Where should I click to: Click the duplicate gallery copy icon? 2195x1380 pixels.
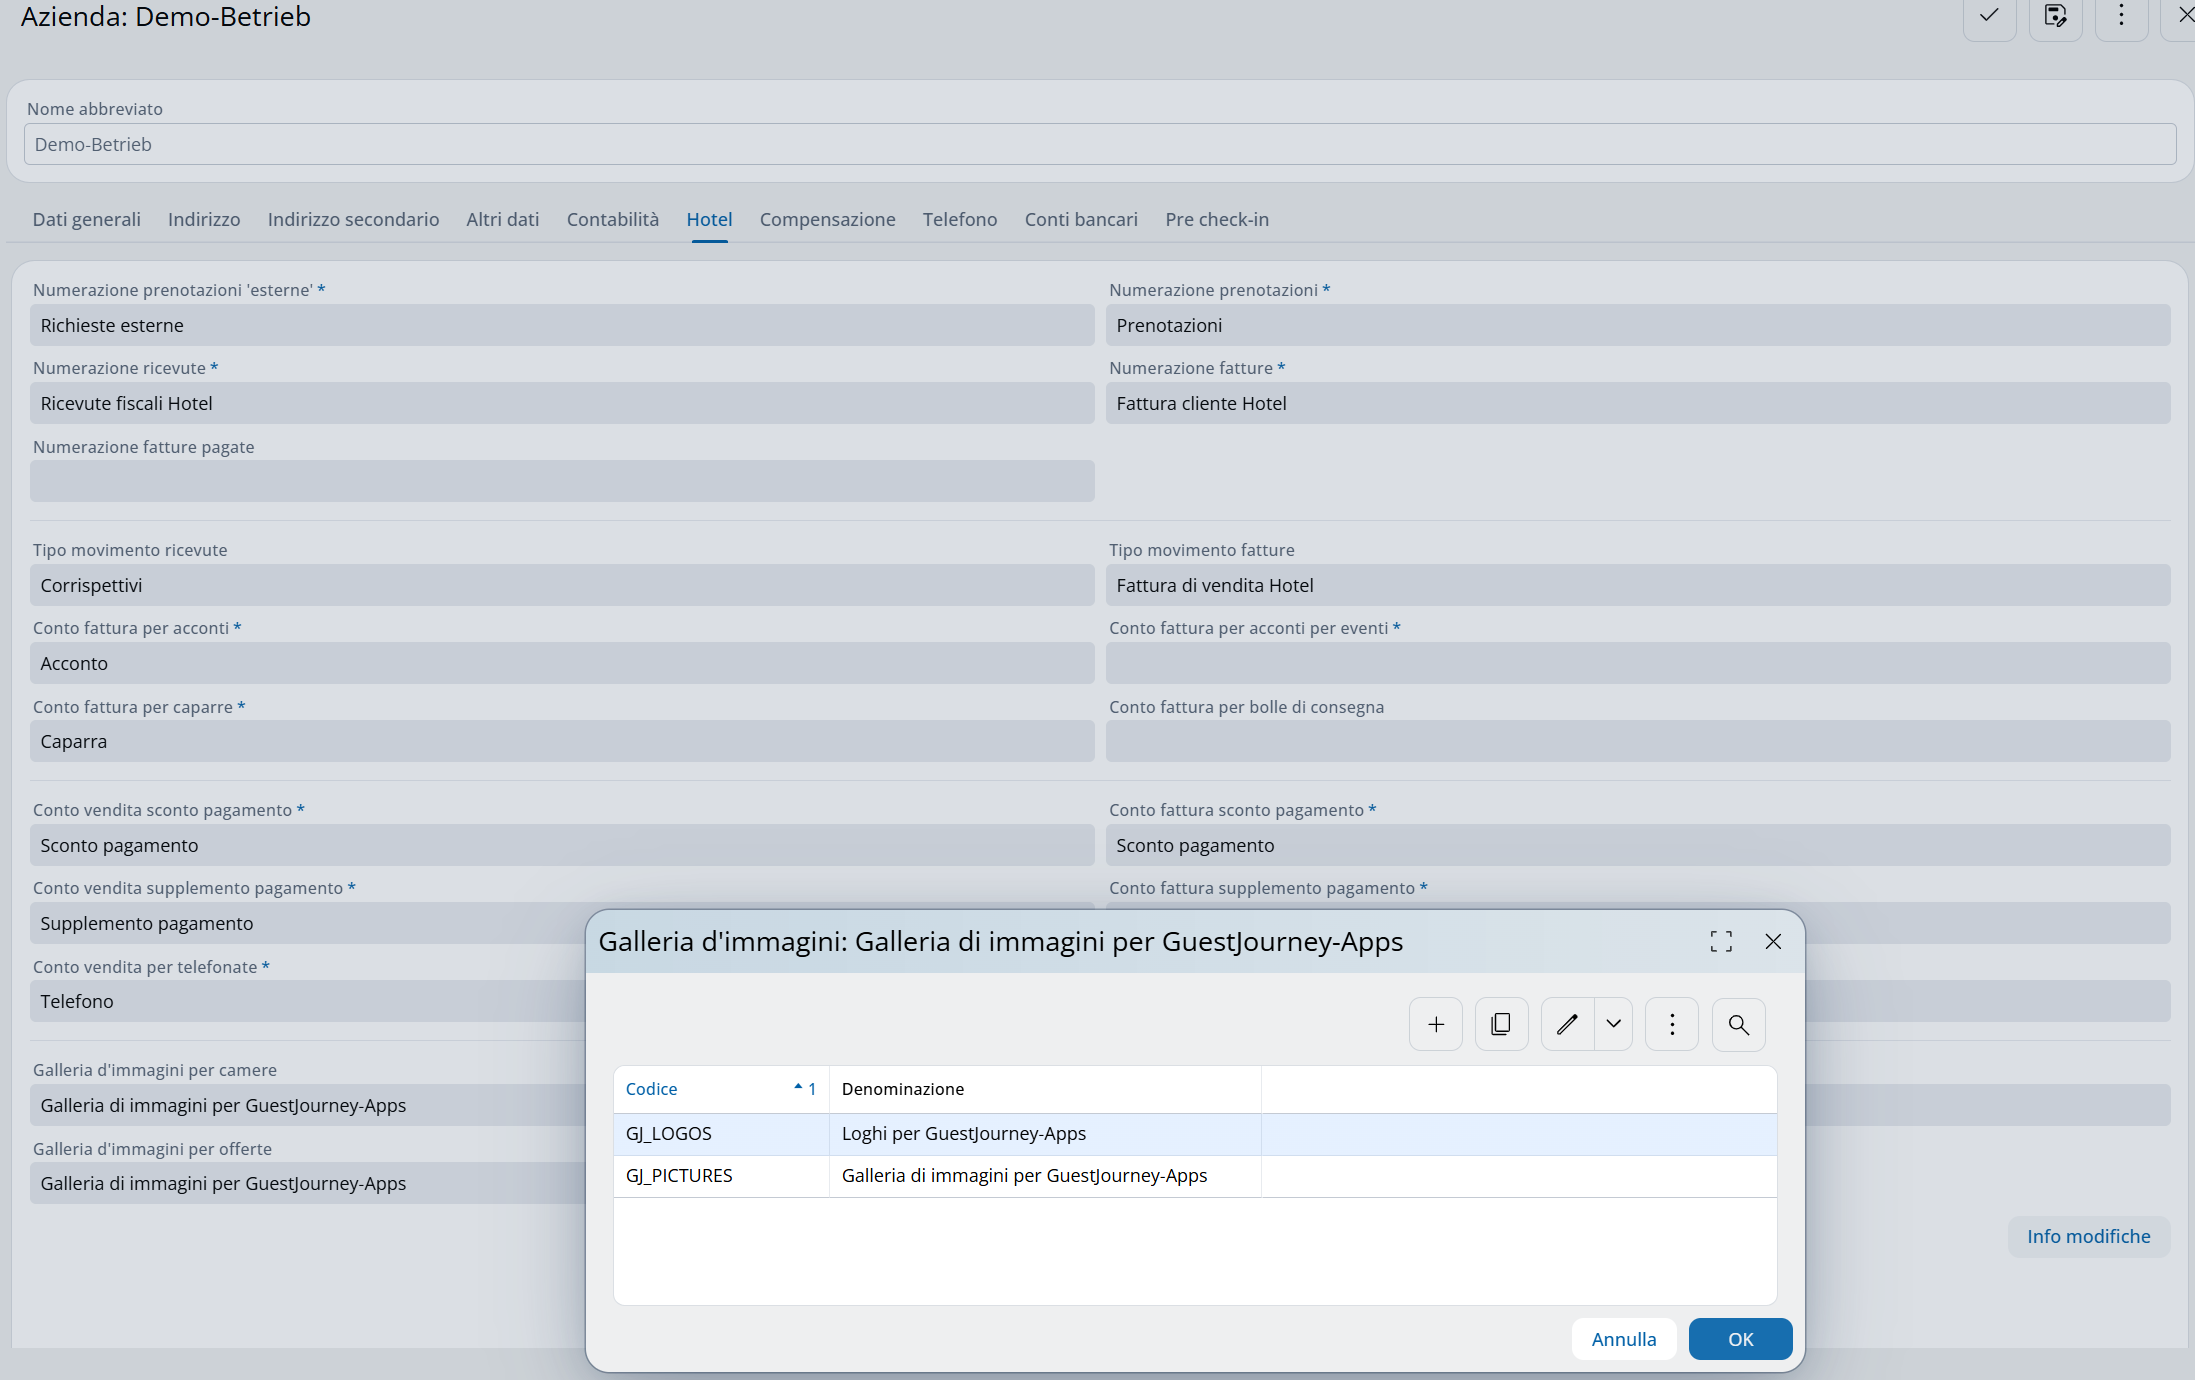pyautogui.click(x=1500, y=1024)
